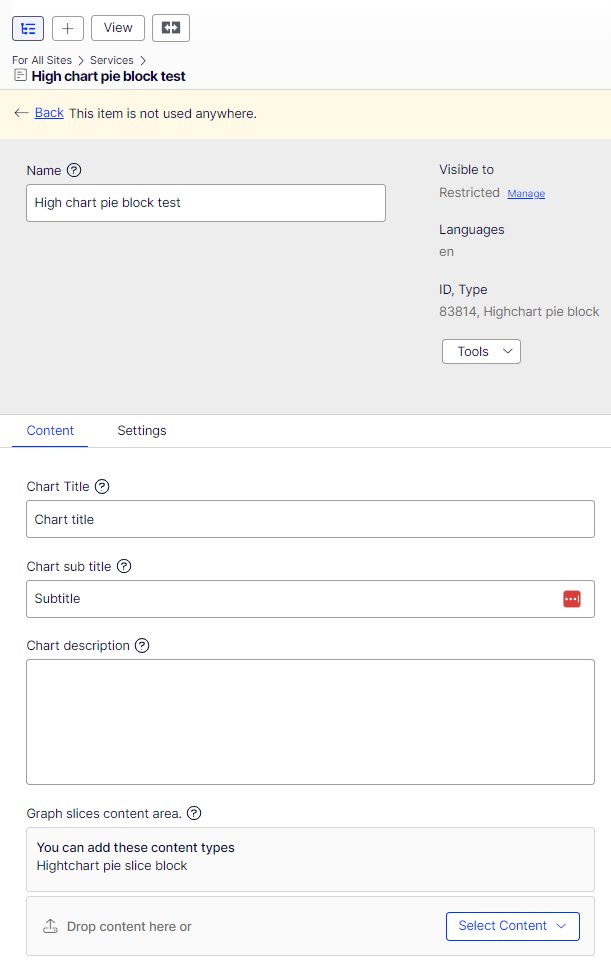This screenshot has height=969, width=611.
Task: Click the Chart sub title input field
Action: click(310, 599)
